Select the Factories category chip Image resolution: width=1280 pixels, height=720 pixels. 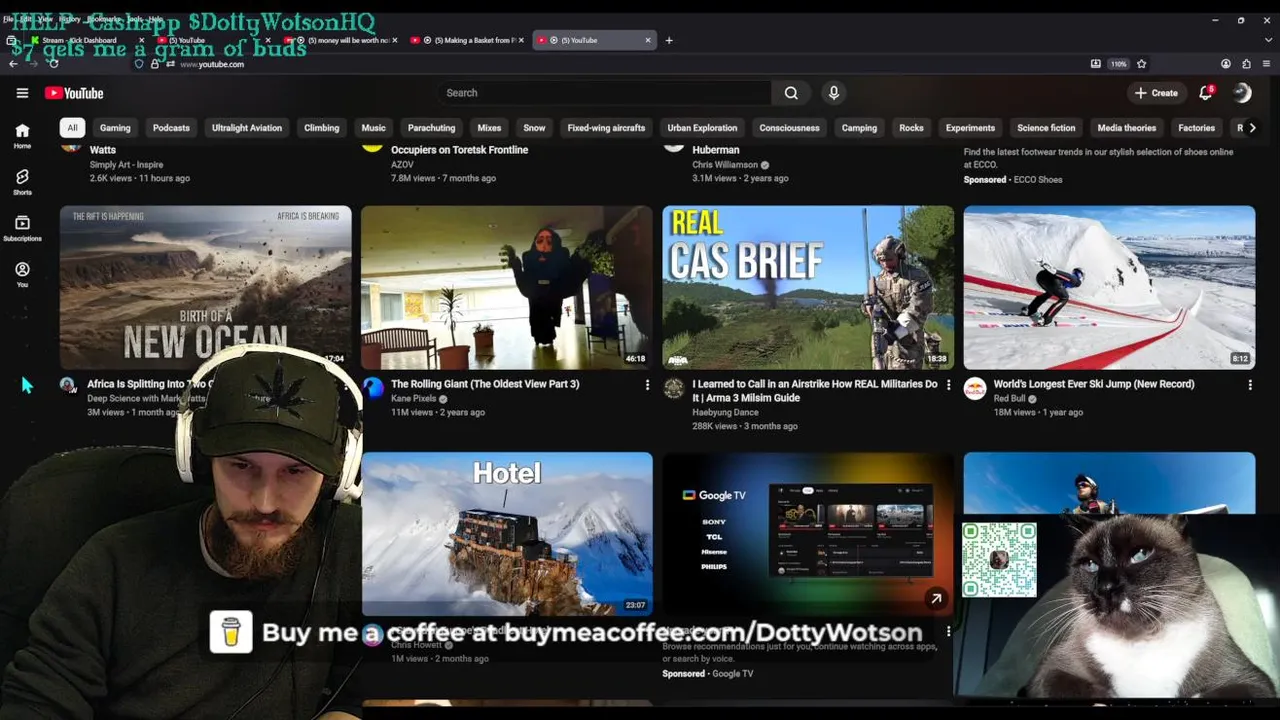coord(1196,128)
